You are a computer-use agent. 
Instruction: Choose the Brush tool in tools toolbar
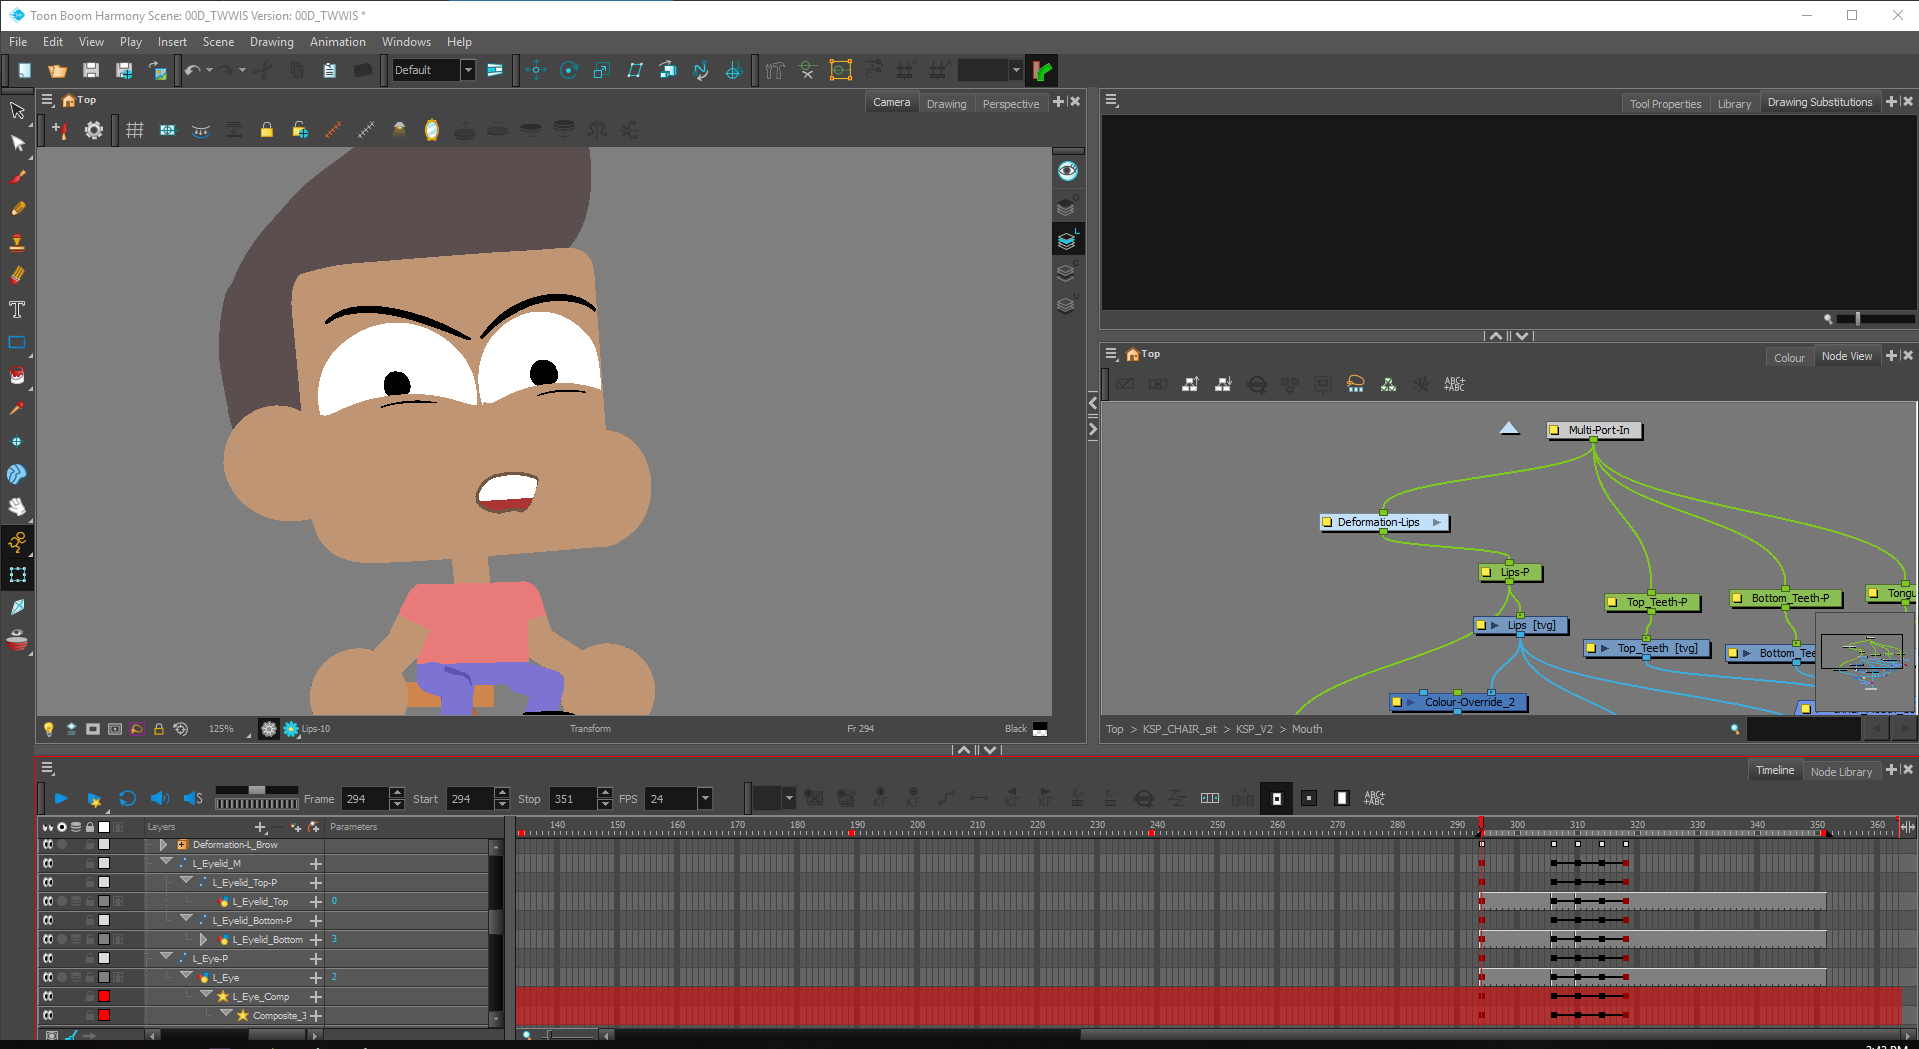tap(17, 177)
